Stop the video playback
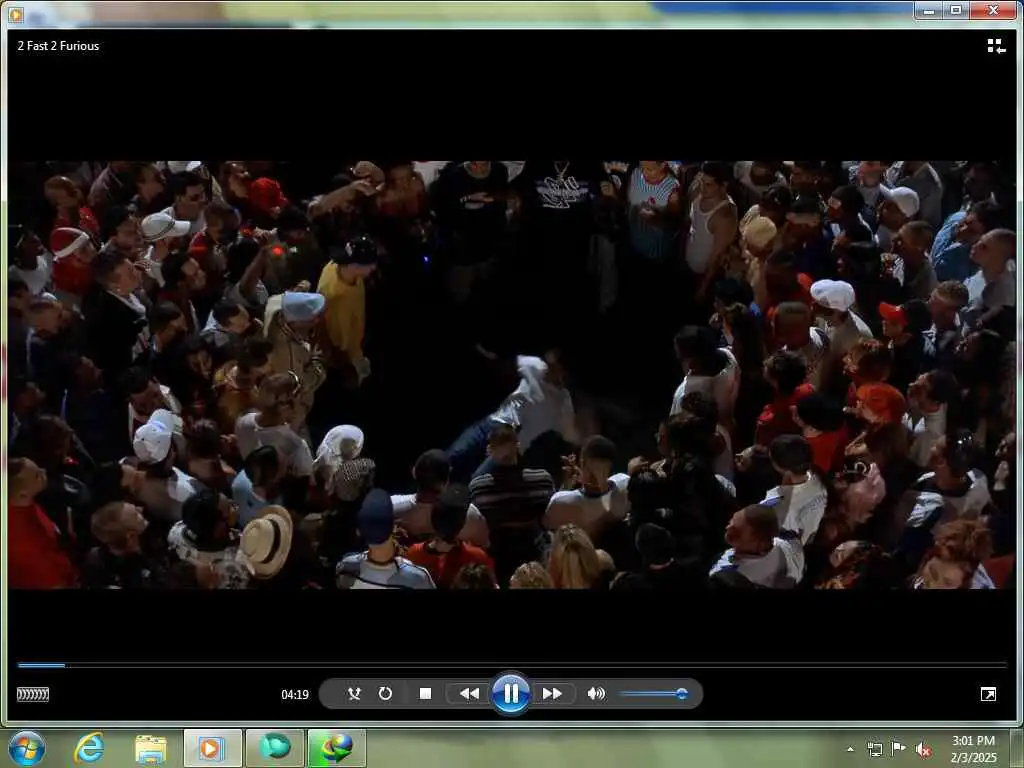The width and height of the screenshot is (1024, 768). [425, 694]
